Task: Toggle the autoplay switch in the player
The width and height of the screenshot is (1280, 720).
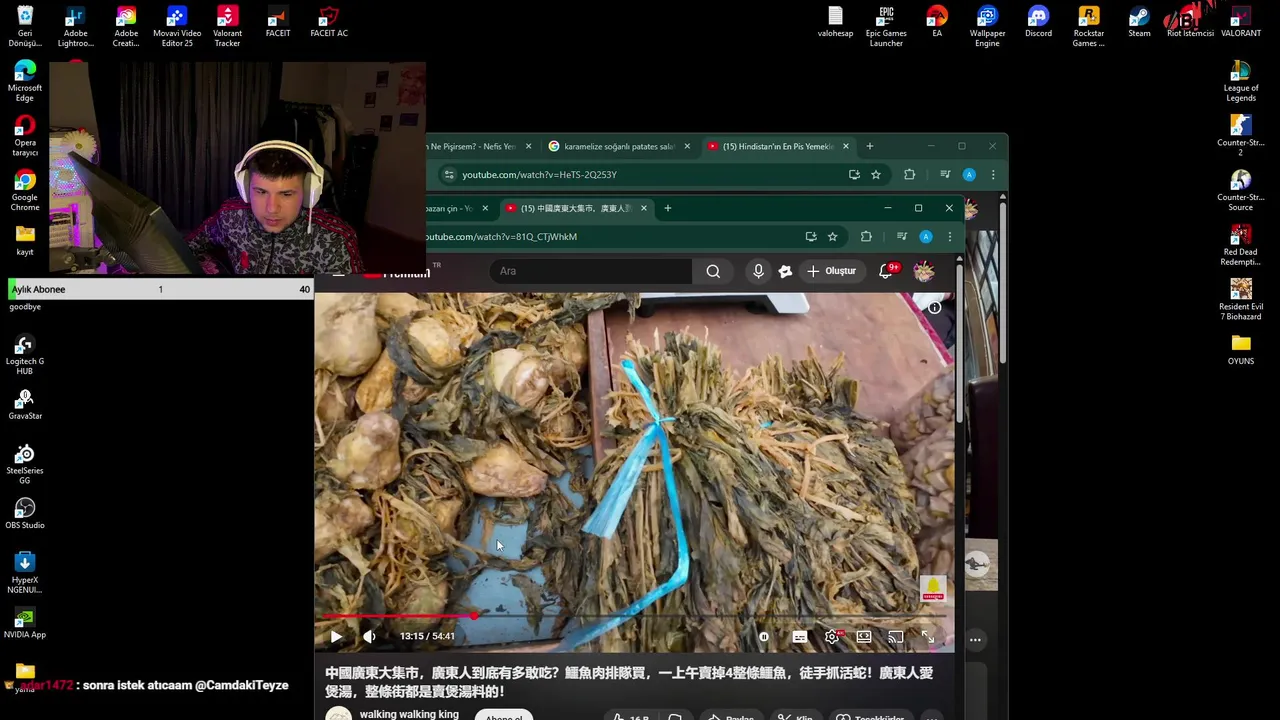Action: pyautogui.click(x=764, y=637)
